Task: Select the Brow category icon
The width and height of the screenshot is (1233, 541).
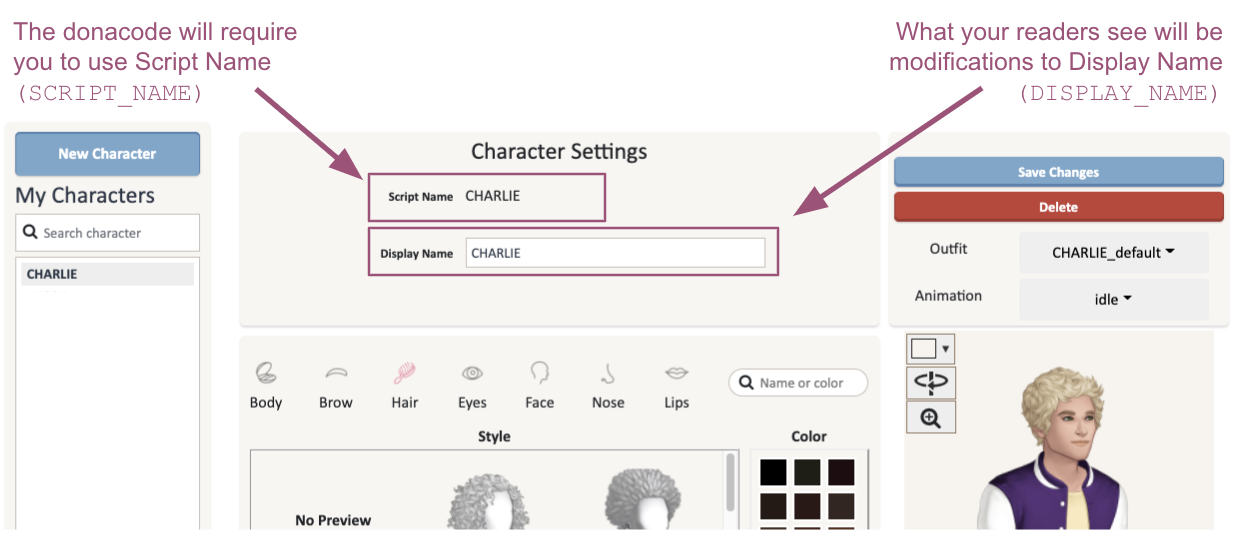Action: click(x=336, y=385)
